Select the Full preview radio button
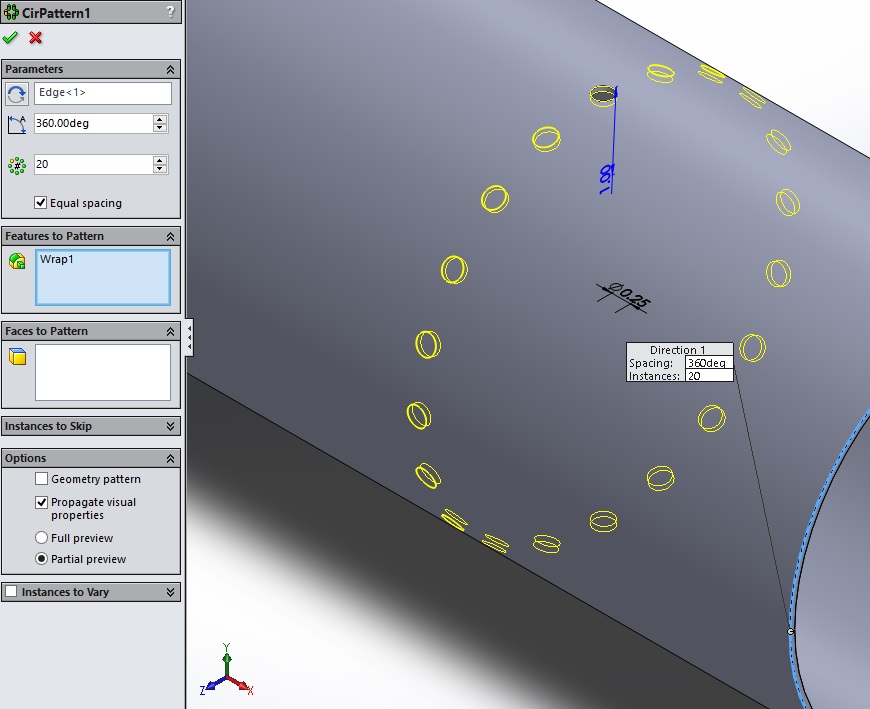This screenshot has width=870, height=709. click(x=41, y=538)
